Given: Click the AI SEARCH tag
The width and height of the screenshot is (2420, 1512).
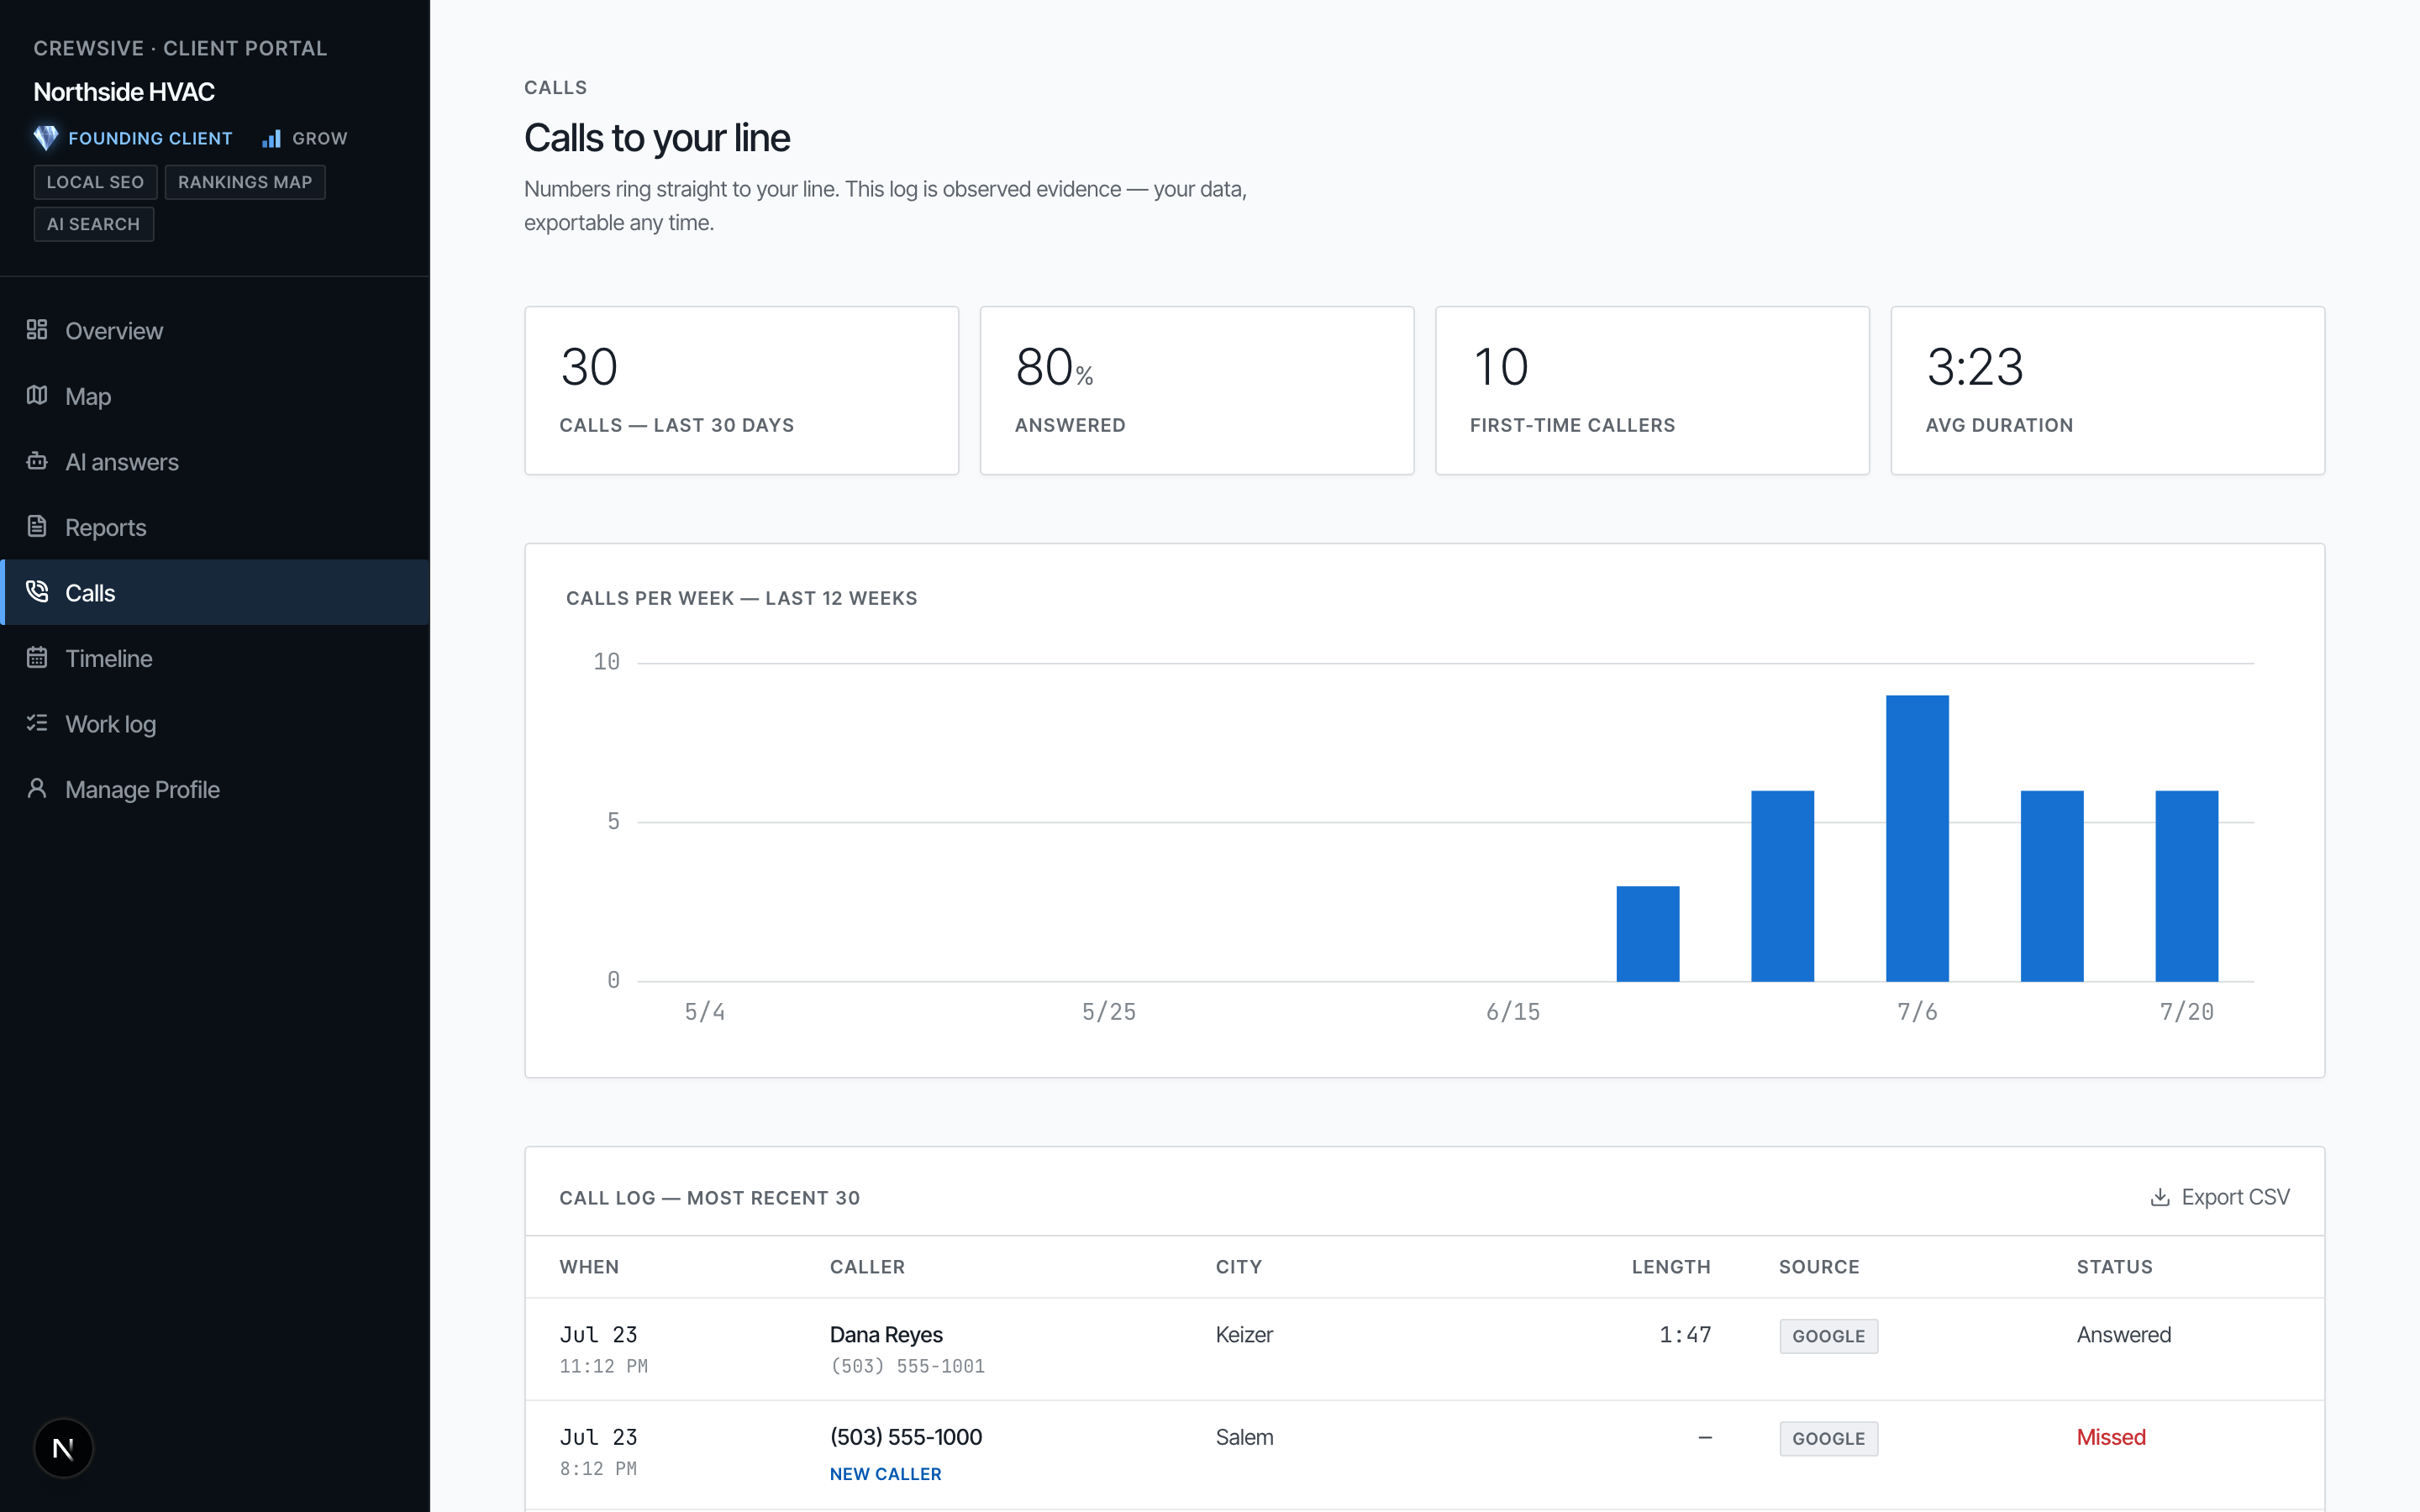Looking at the screenshot, I should [x=93, y=224].
